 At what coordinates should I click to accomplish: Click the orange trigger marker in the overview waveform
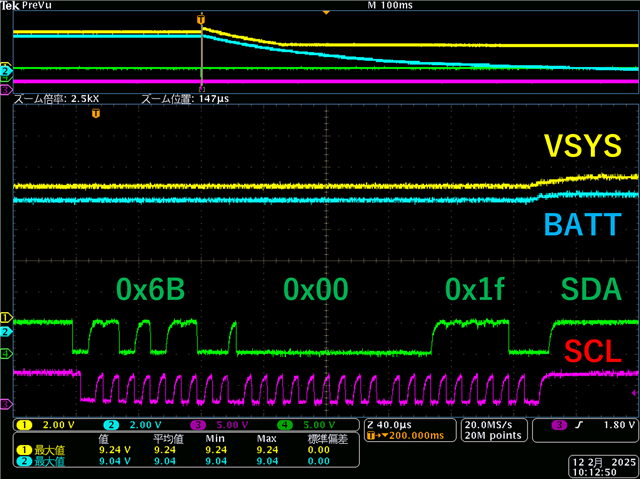click(x=201, y=19)
